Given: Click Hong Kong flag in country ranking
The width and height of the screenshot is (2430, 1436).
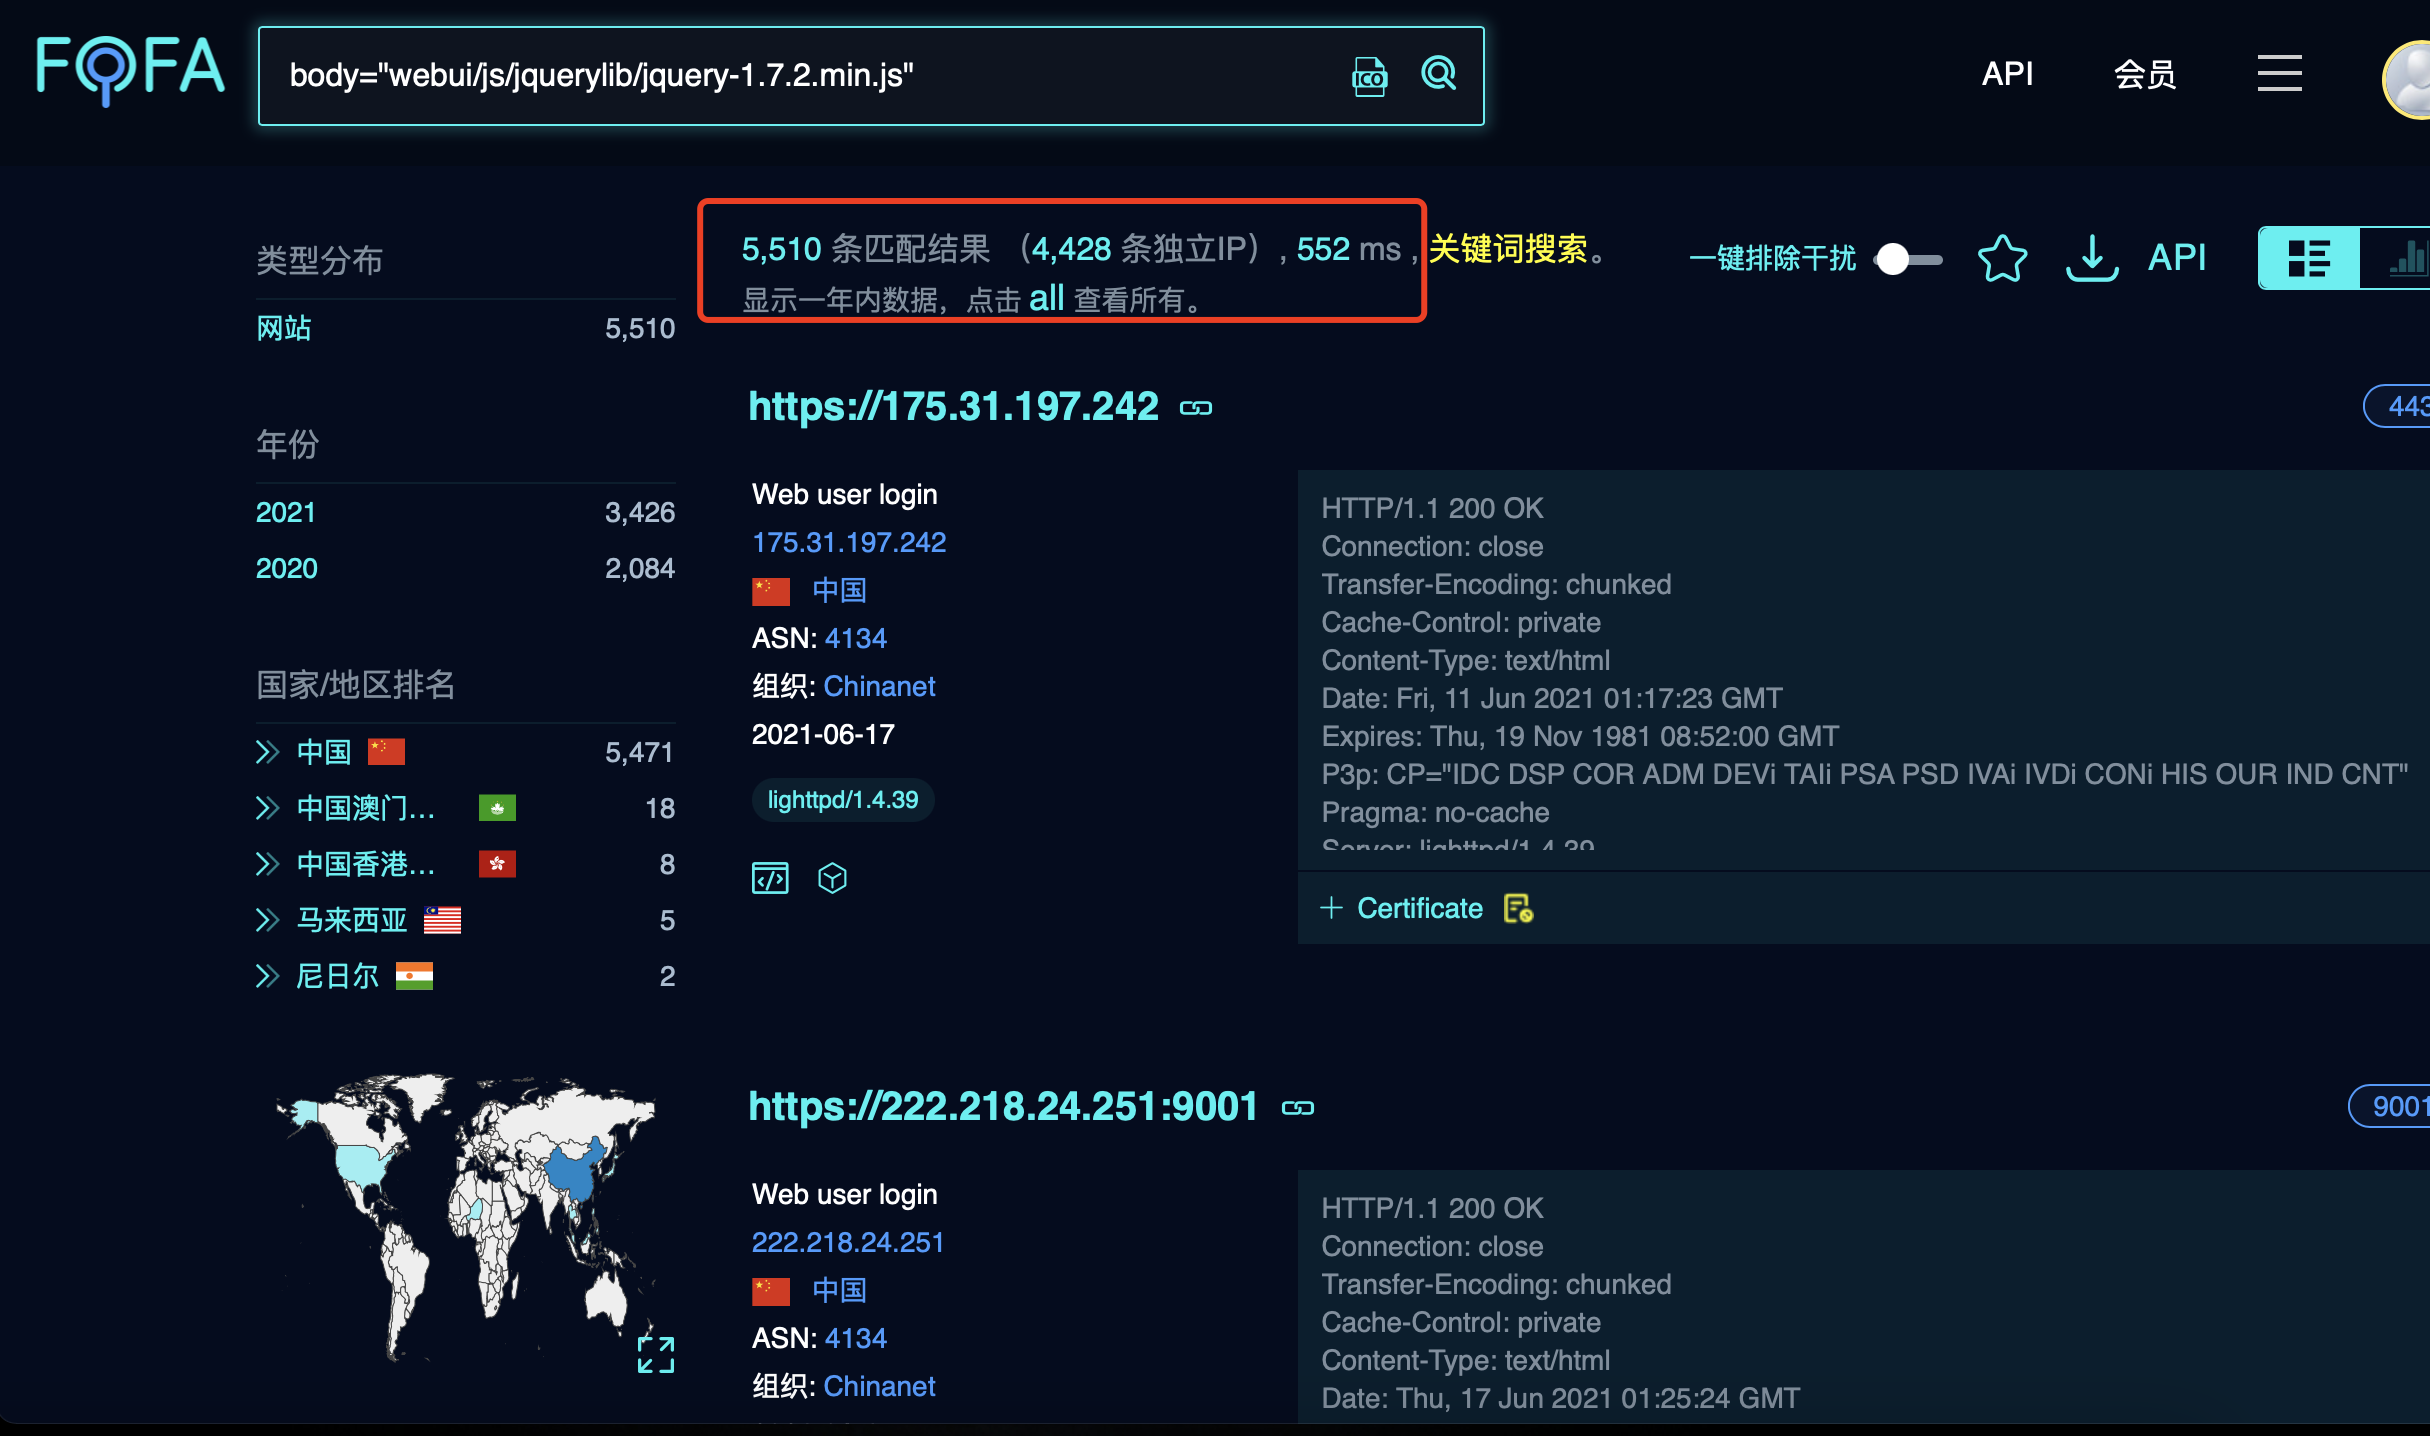Looking at the screenshot, I should pyautogui.click(x=497, y=864).
